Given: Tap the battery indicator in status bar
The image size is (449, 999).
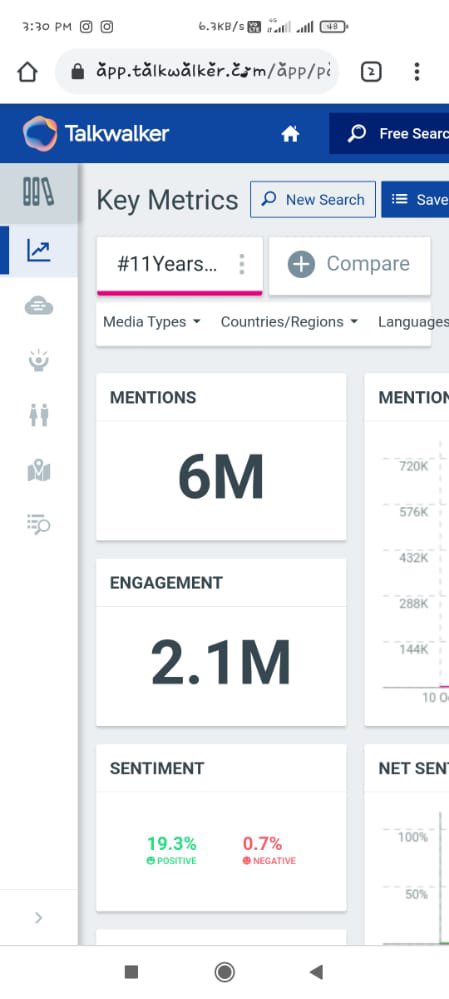Looking at the screenshot, I should point(334,27).
